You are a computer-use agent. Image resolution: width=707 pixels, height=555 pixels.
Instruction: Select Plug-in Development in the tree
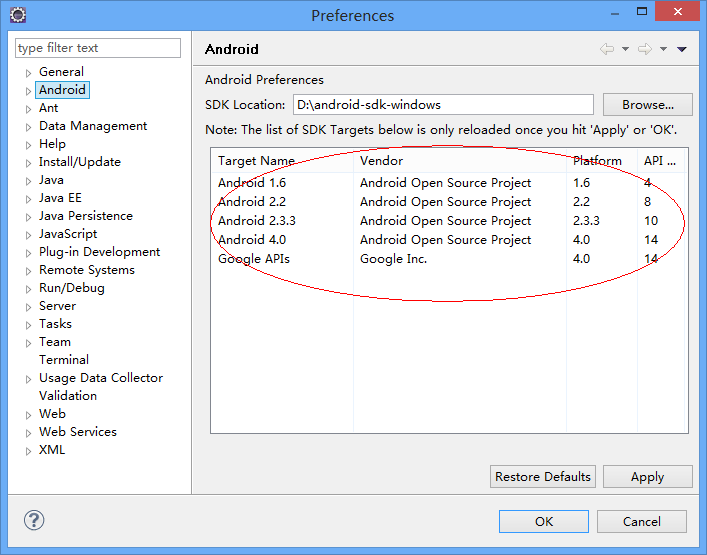pos(99,252)
